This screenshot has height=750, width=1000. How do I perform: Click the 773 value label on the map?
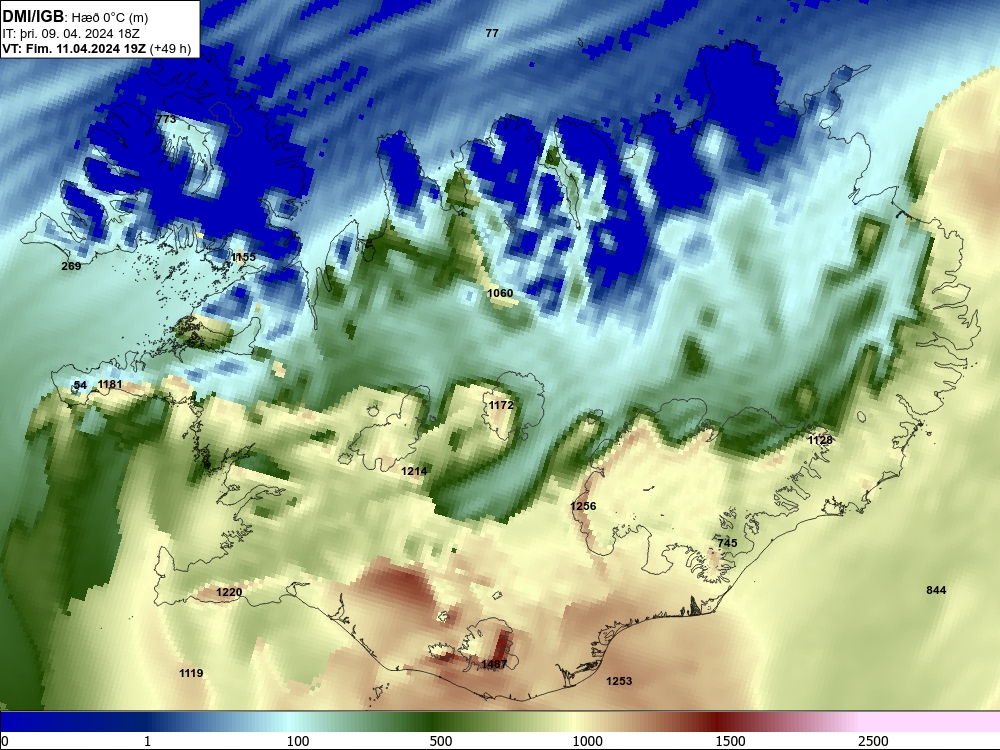[166, 119]
